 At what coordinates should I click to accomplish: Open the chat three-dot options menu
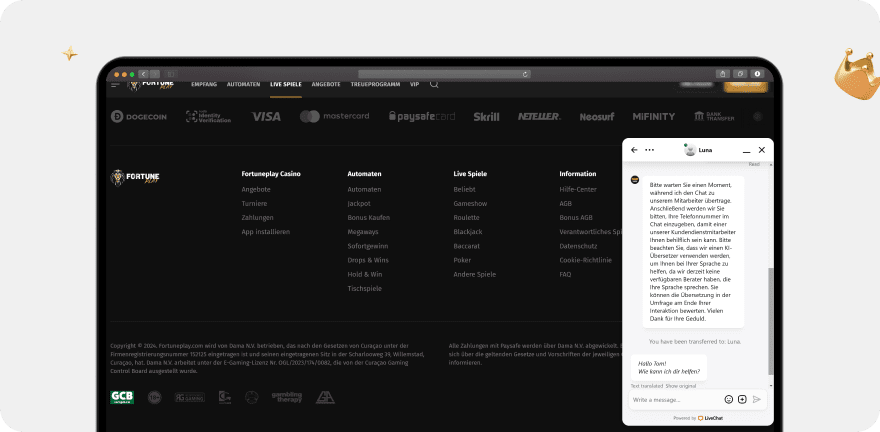[x=650, y=150]
